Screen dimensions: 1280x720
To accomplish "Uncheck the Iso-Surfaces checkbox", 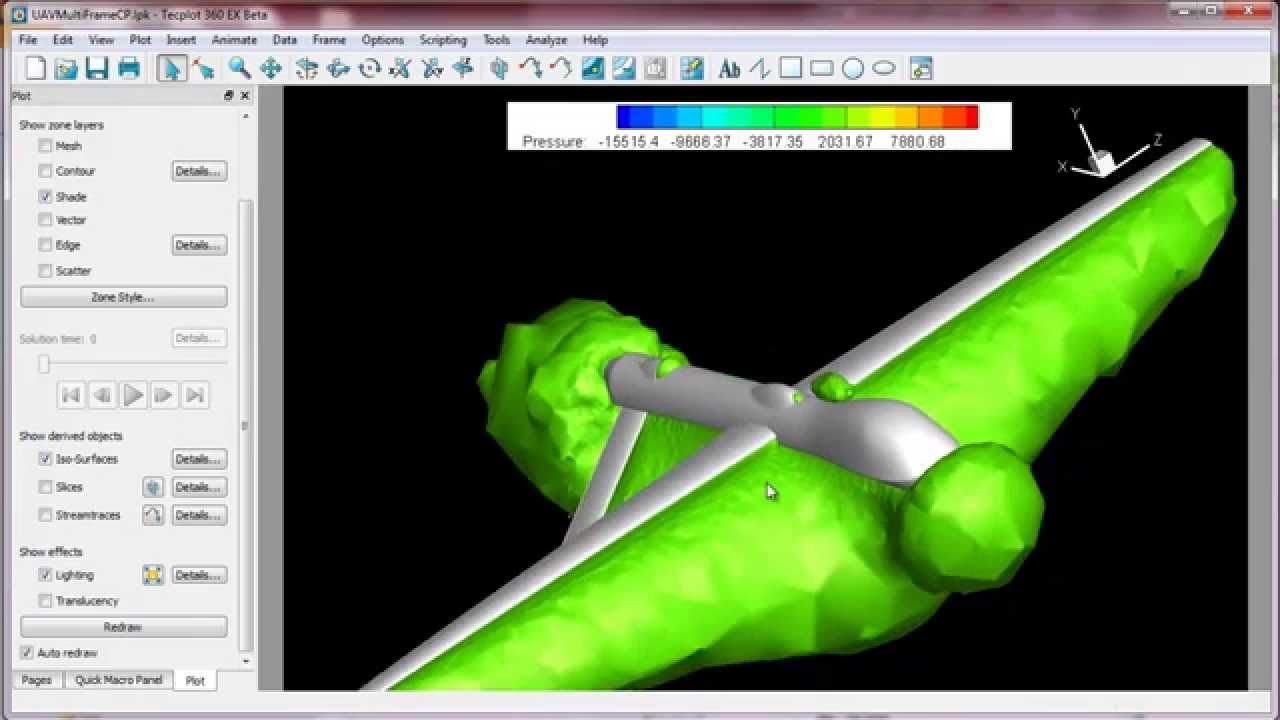I will tap(45, 459).
